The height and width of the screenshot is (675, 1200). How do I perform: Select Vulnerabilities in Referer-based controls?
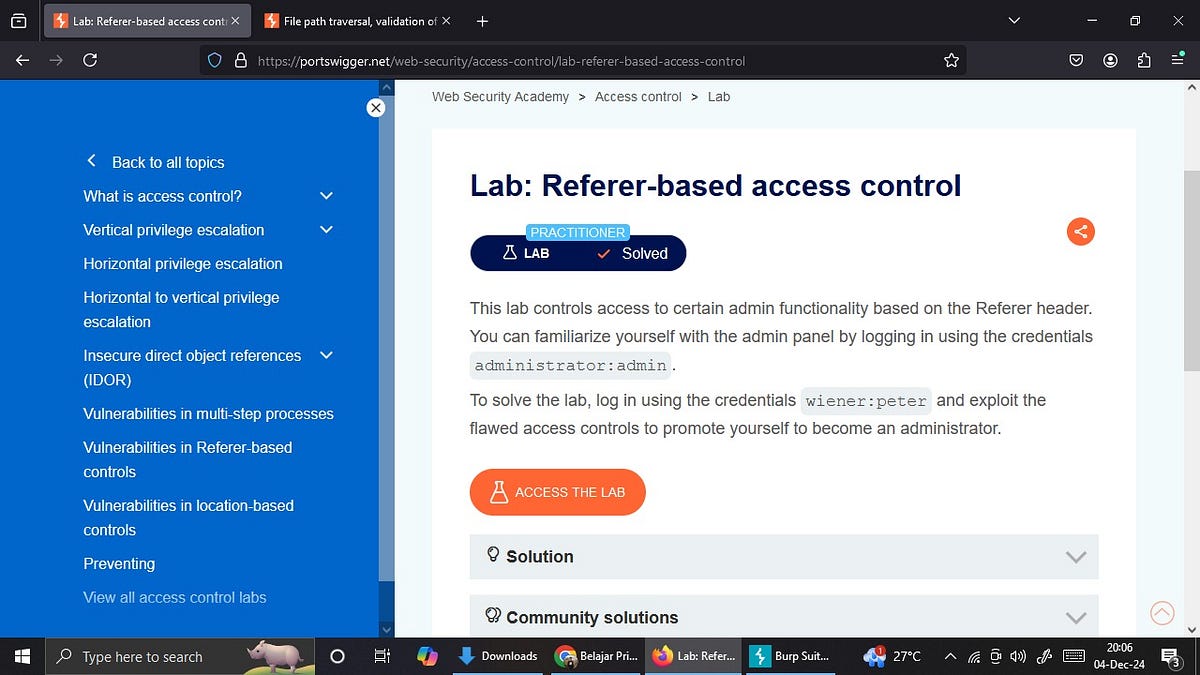[188, 459]
